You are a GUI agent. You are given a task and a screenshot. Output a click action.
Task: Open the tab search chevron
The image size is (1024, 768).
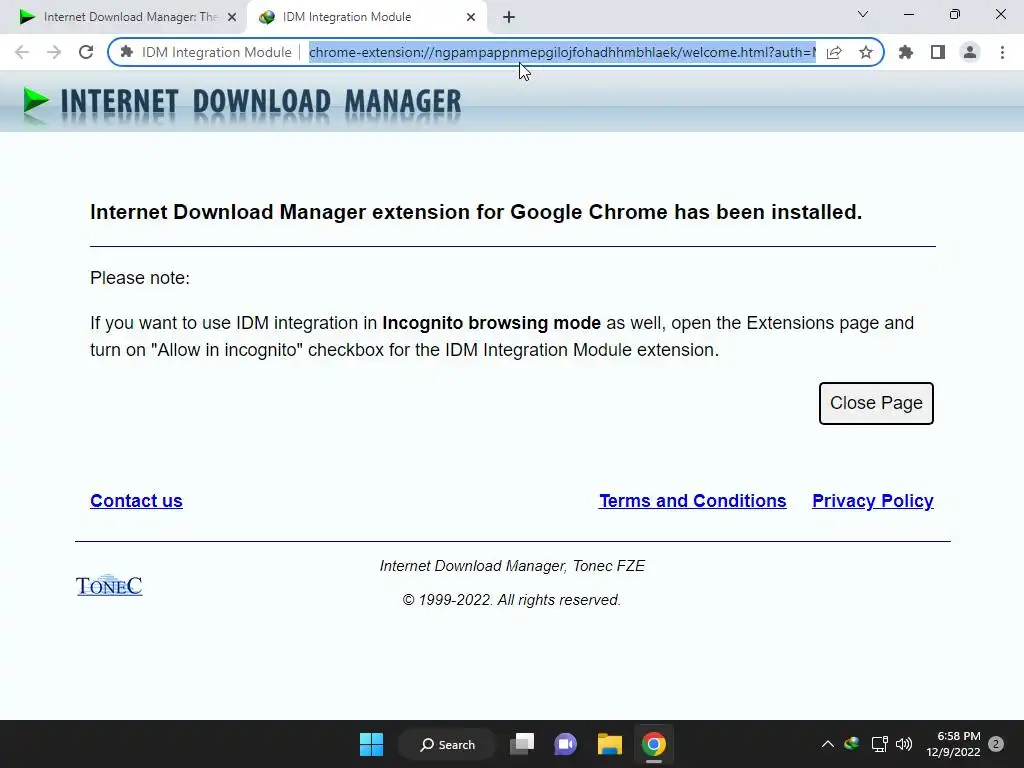click(863, 14)
